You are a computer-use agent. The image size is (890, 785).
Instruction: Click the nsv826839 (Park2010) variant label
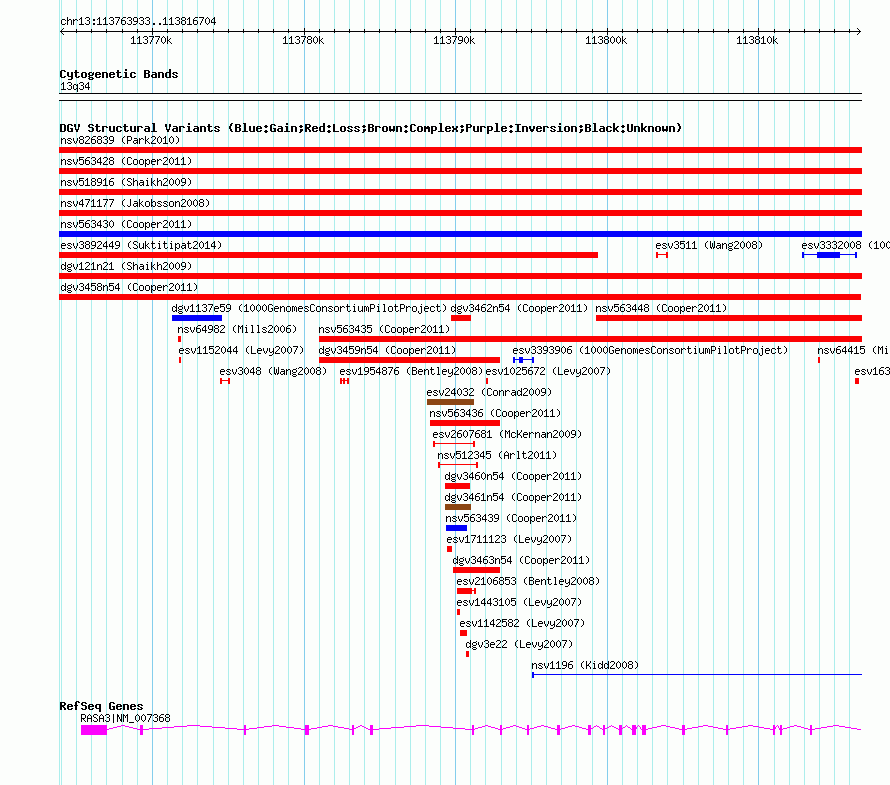[120, 140]
